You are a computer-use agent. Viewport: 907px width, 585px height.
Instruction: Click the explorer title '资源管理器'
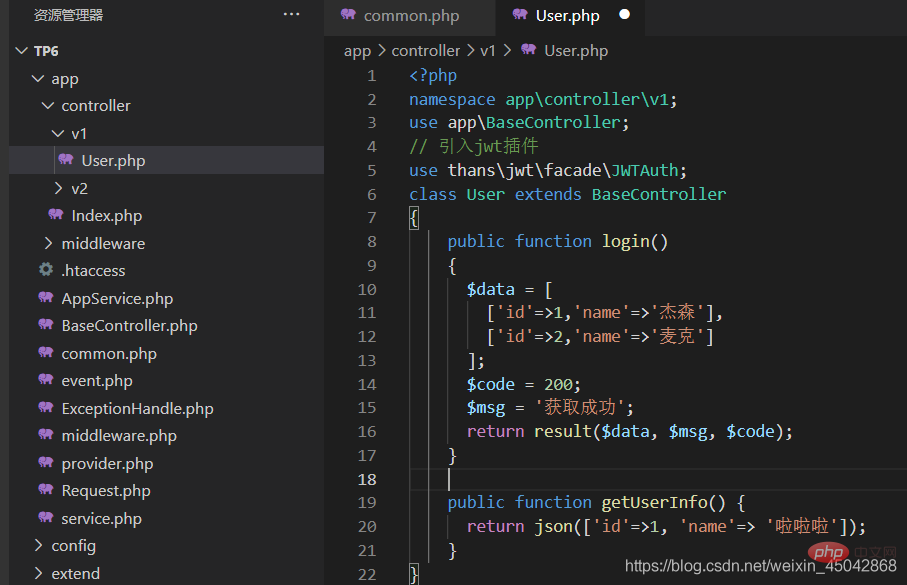point(68,15)
